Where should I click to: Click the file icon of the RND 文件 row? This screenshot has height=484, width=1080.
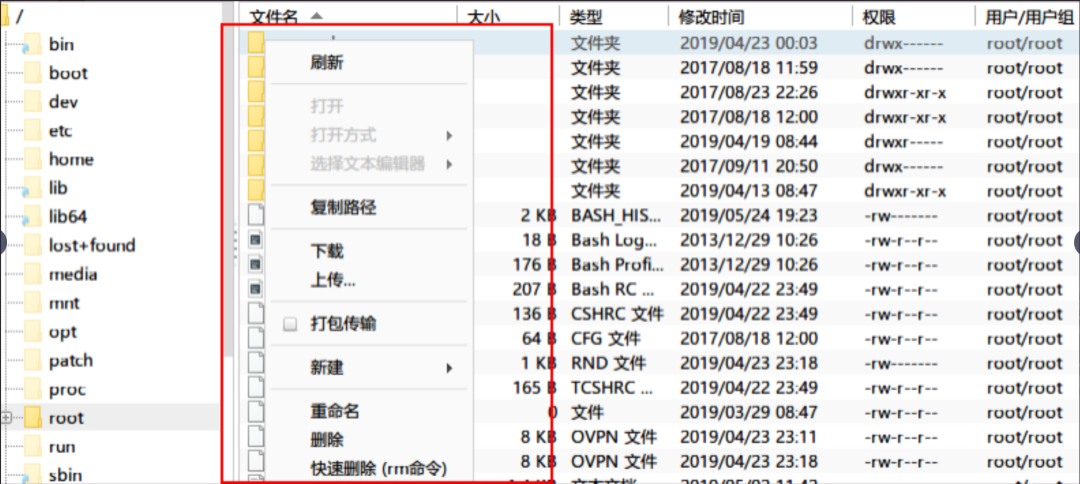256,363
